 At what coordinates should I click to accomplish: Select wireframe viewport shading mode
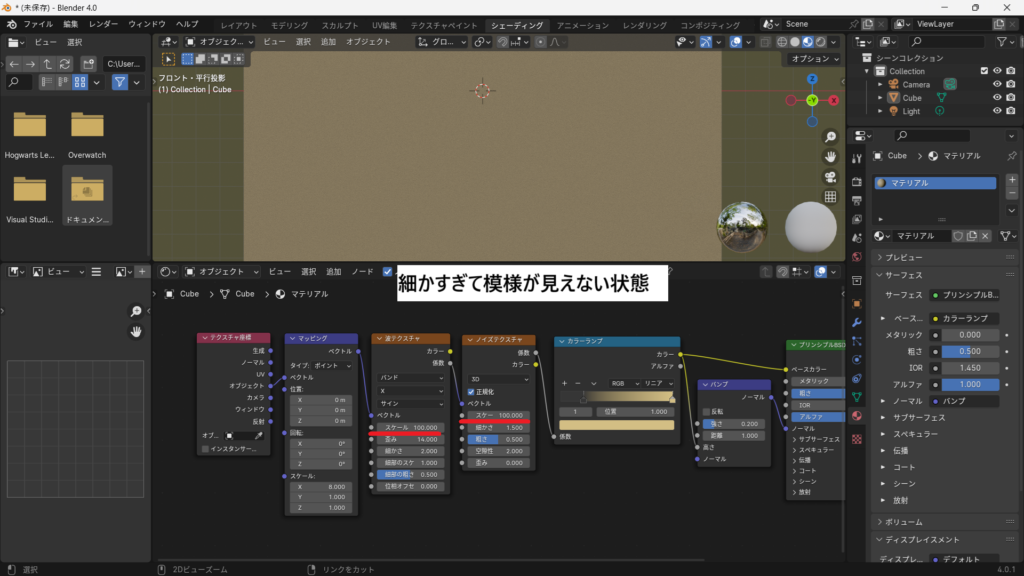tap(782, 42)
